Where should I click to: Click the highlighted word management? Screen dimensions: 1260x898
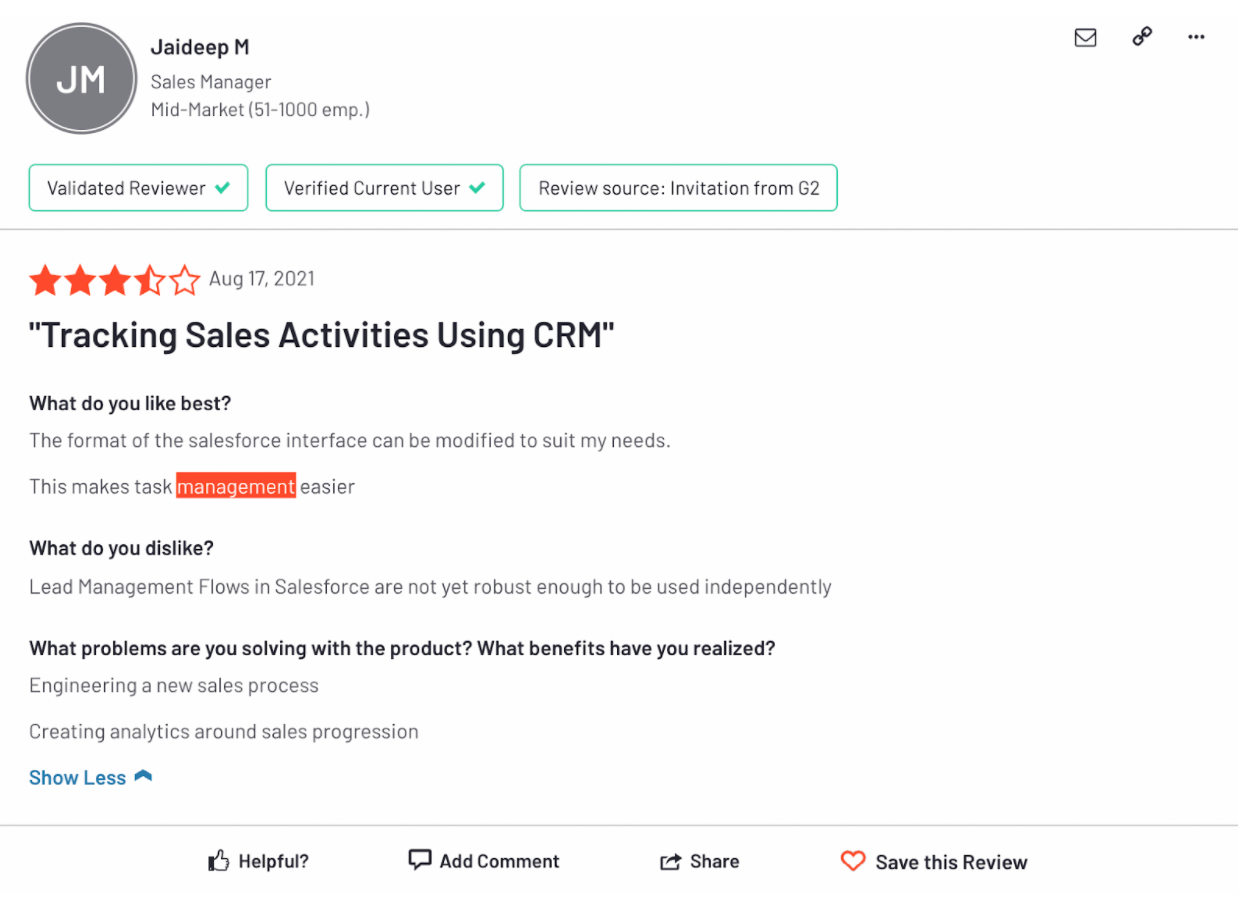pyautogui.click(x=236, y=487)
